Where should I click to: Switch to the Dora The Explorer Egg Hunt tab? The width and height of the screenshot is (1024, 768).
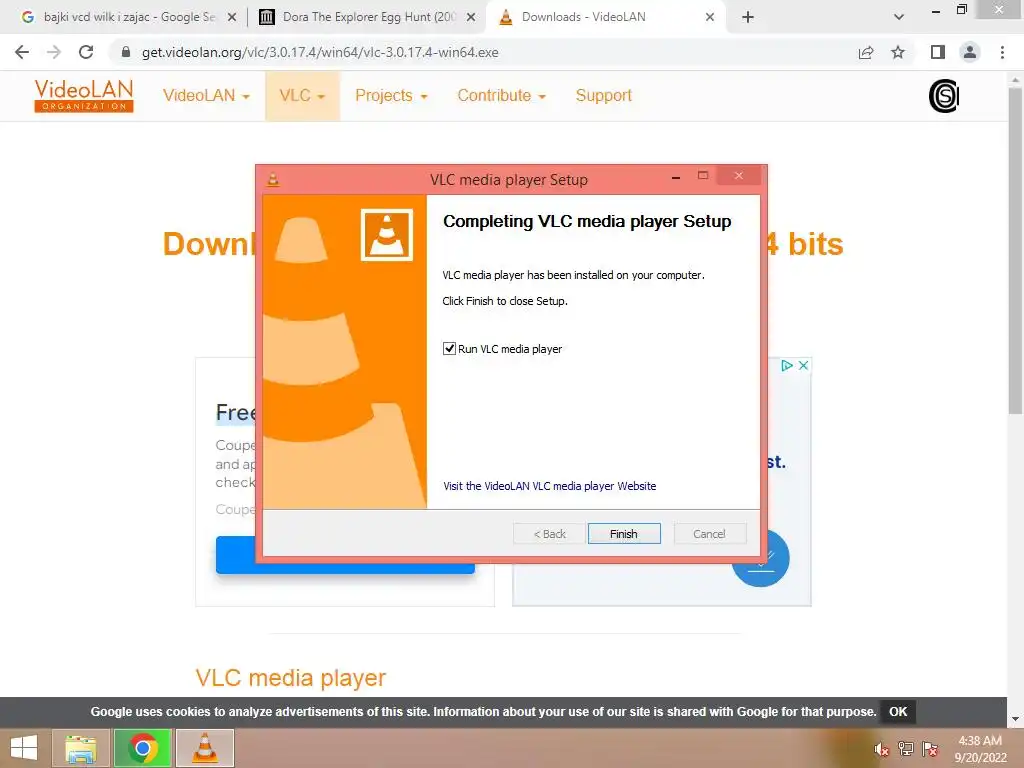click(366, 17)
